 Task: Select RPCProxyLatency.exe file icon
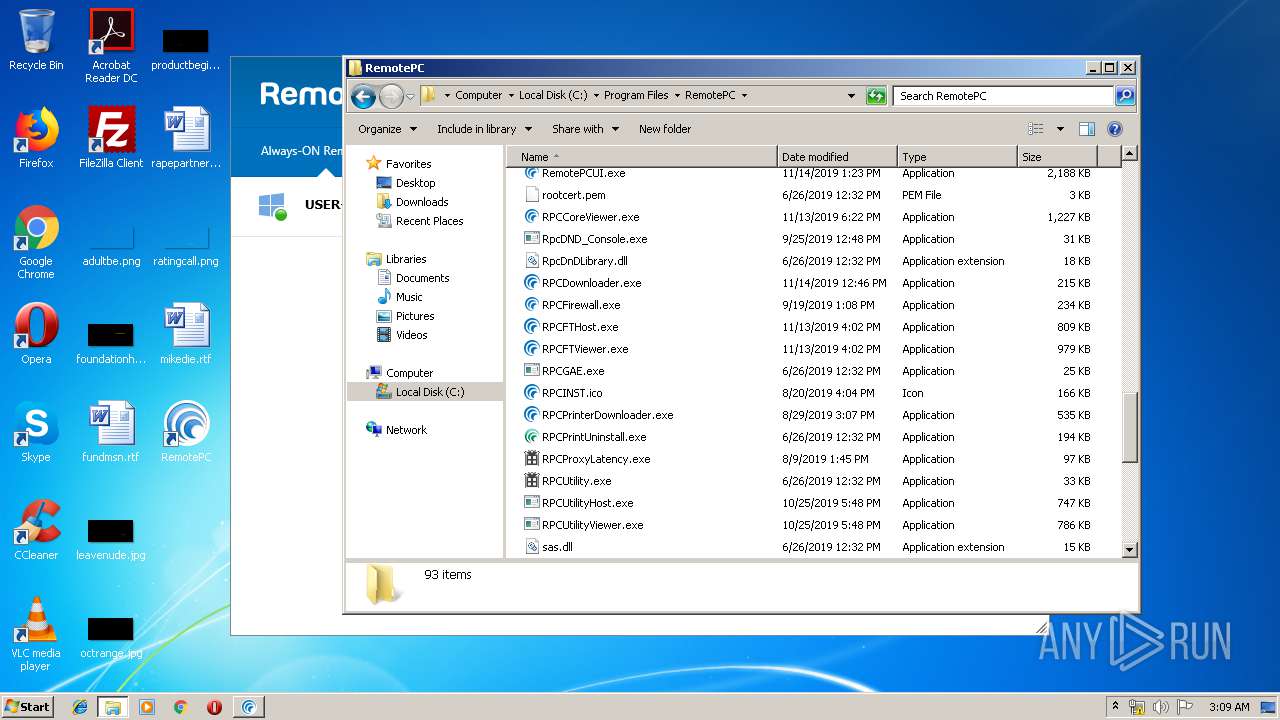pyautogui.click(x=532, y=459)
